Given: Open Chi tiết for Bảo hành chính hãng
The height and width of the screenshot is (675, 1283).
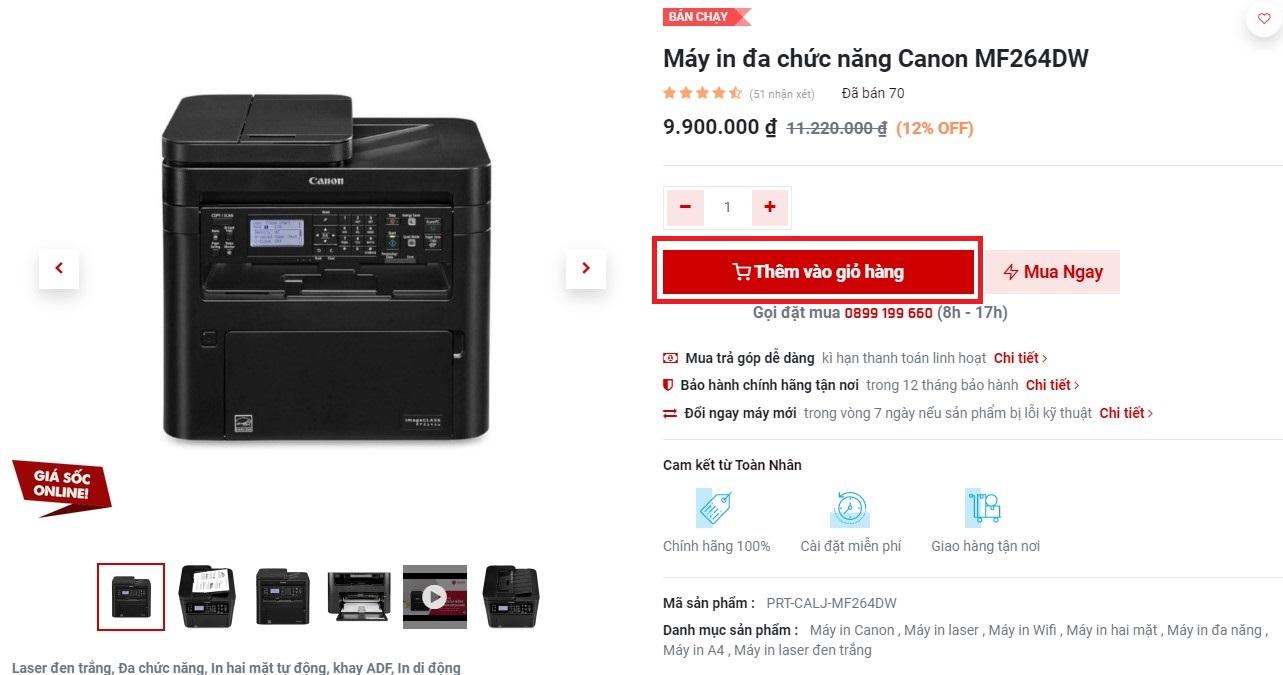Looking at the screenshot, I should (1052, 385).
